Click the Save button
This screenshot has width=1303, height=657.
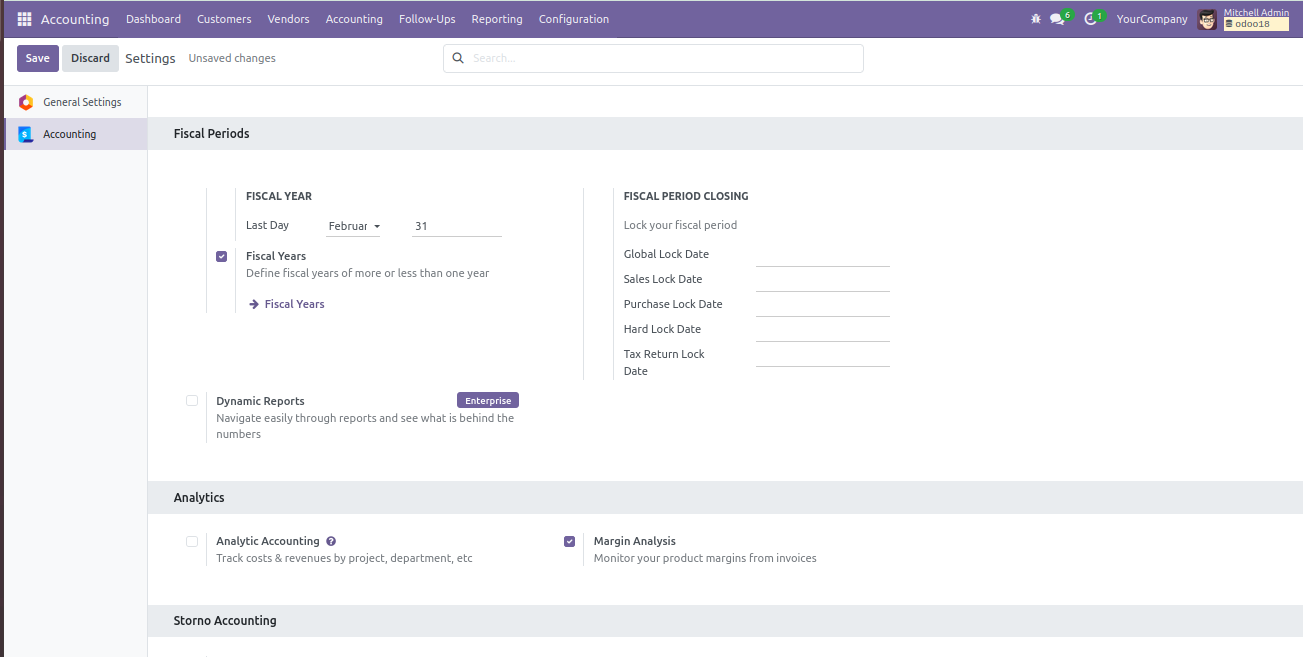[x=38, y=58]
